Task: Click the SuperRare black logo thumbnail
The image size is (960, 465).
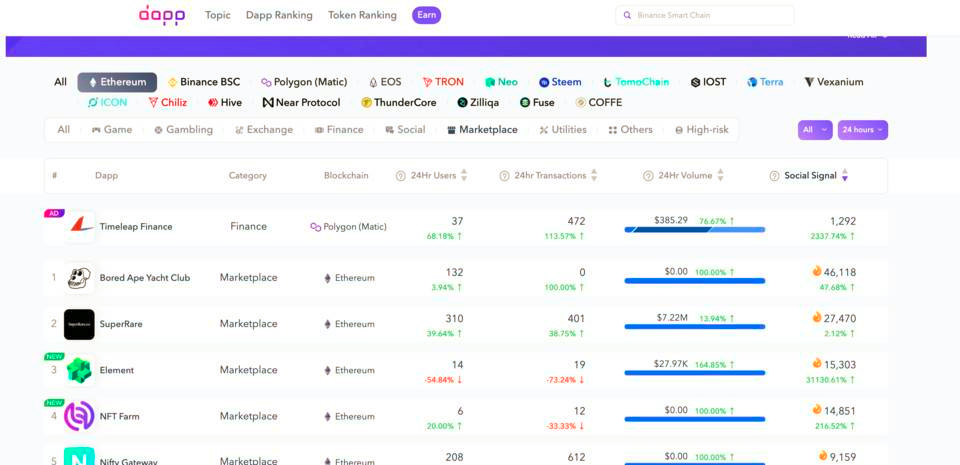Action: (x=79, y=324)
